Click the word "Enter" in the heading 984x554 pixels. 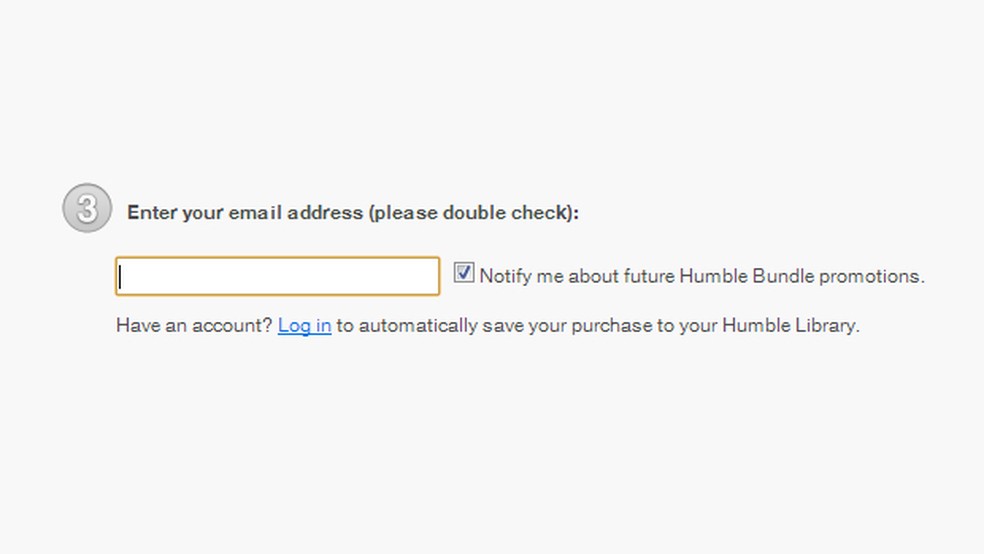tap(152, 213)
